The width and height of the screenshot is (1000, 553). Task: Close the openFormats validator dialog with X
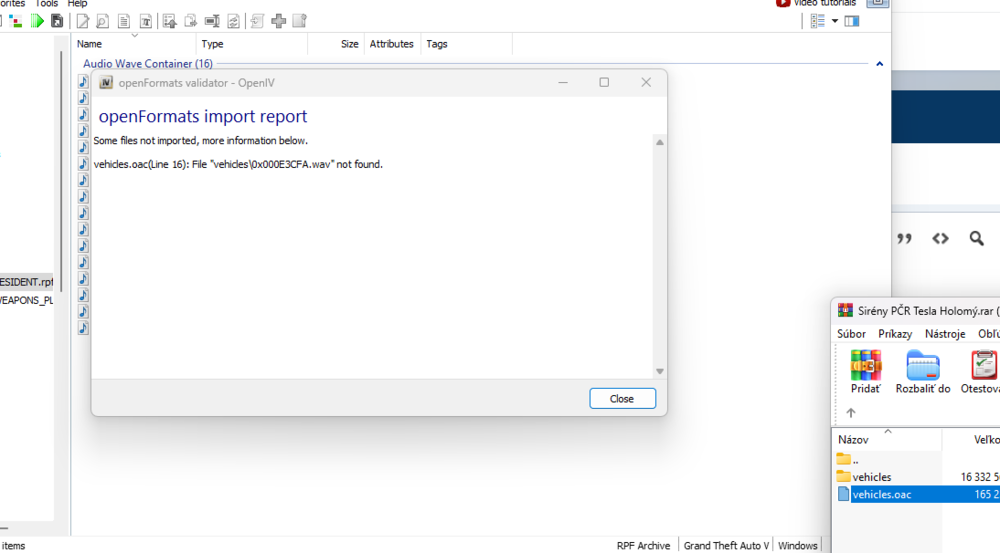(x=646, y=82)
